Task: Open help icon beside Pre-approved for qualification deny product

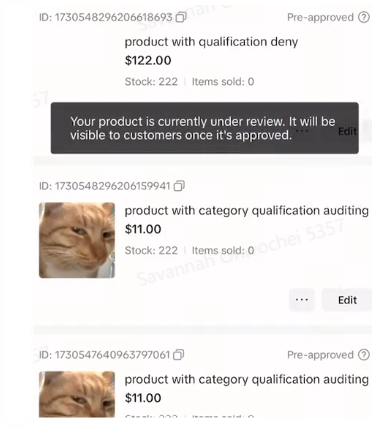Action: point(364,17)
